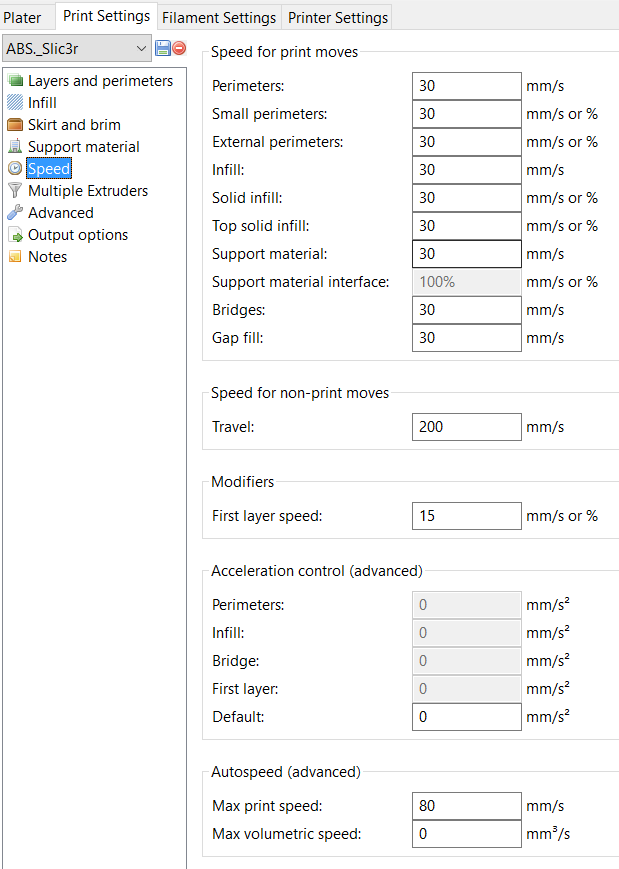Switch to the Plater tab

click(x=23, y=17)
